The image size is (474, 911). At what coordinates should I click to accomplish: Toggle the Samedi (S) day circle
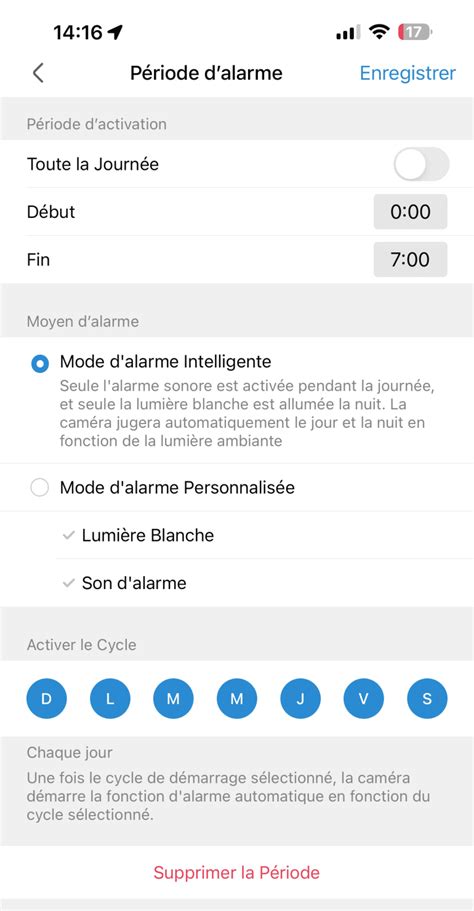(x=427, y=698)
